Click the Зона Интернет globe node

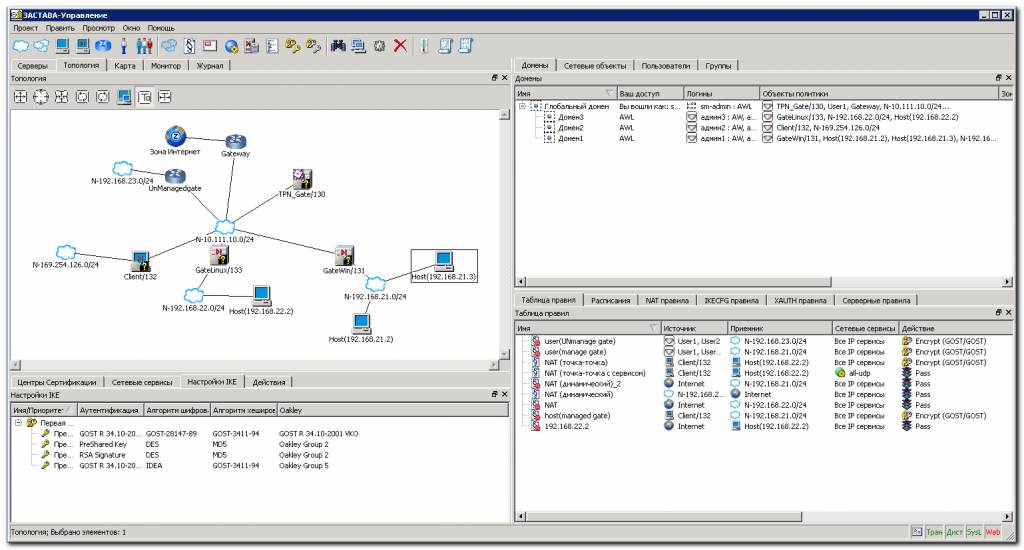[x=175, y=137]
